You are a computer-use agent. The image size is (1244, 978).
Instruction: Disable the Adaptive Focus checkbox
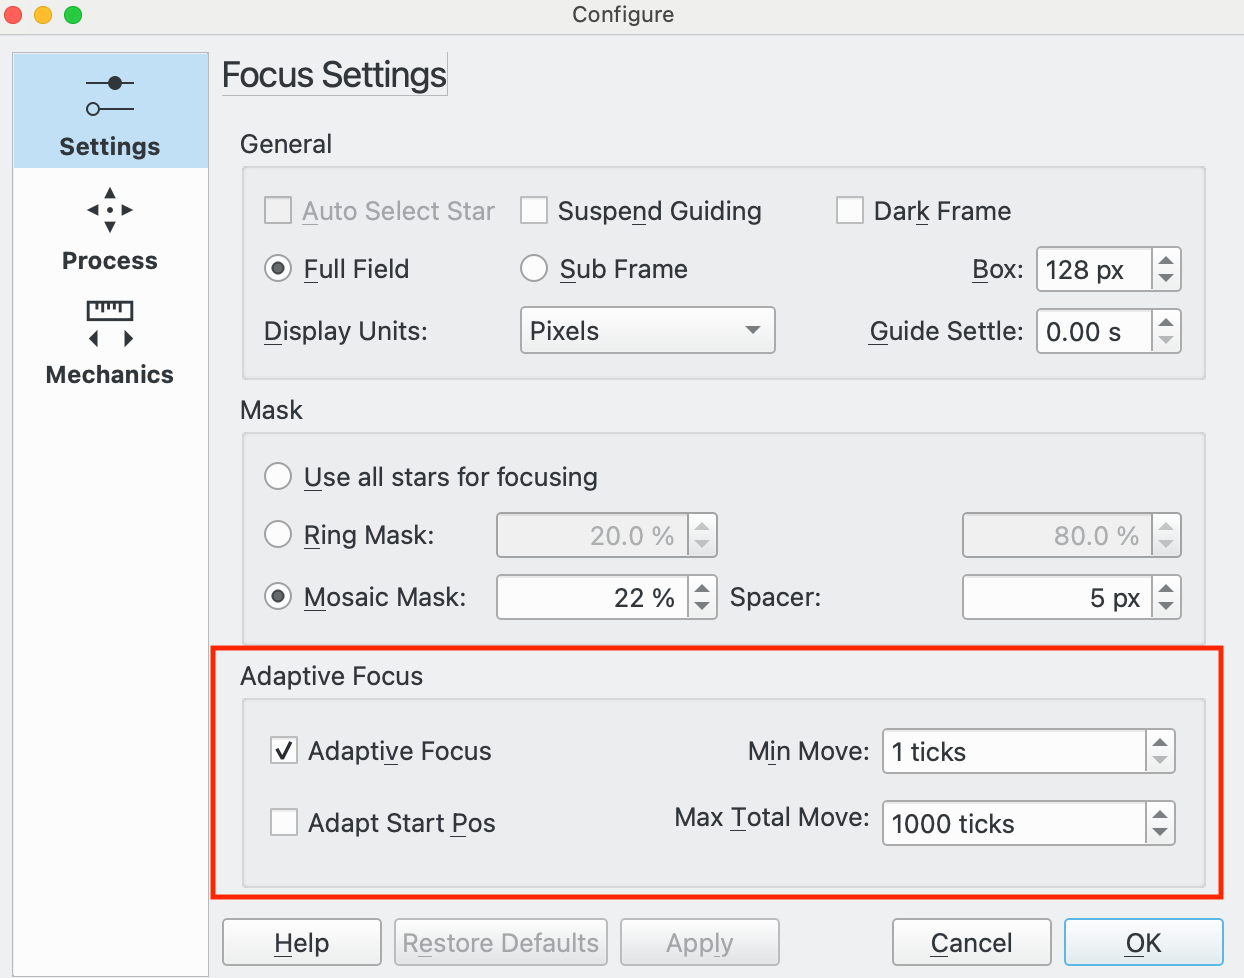284,751
